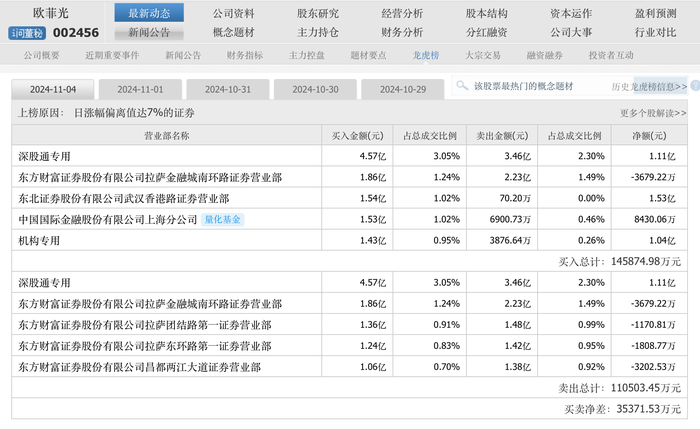The width and height of the screenshot is (700, 429).
Task: Go to 融资融券 sub-tab
Action: pos(544,55)
